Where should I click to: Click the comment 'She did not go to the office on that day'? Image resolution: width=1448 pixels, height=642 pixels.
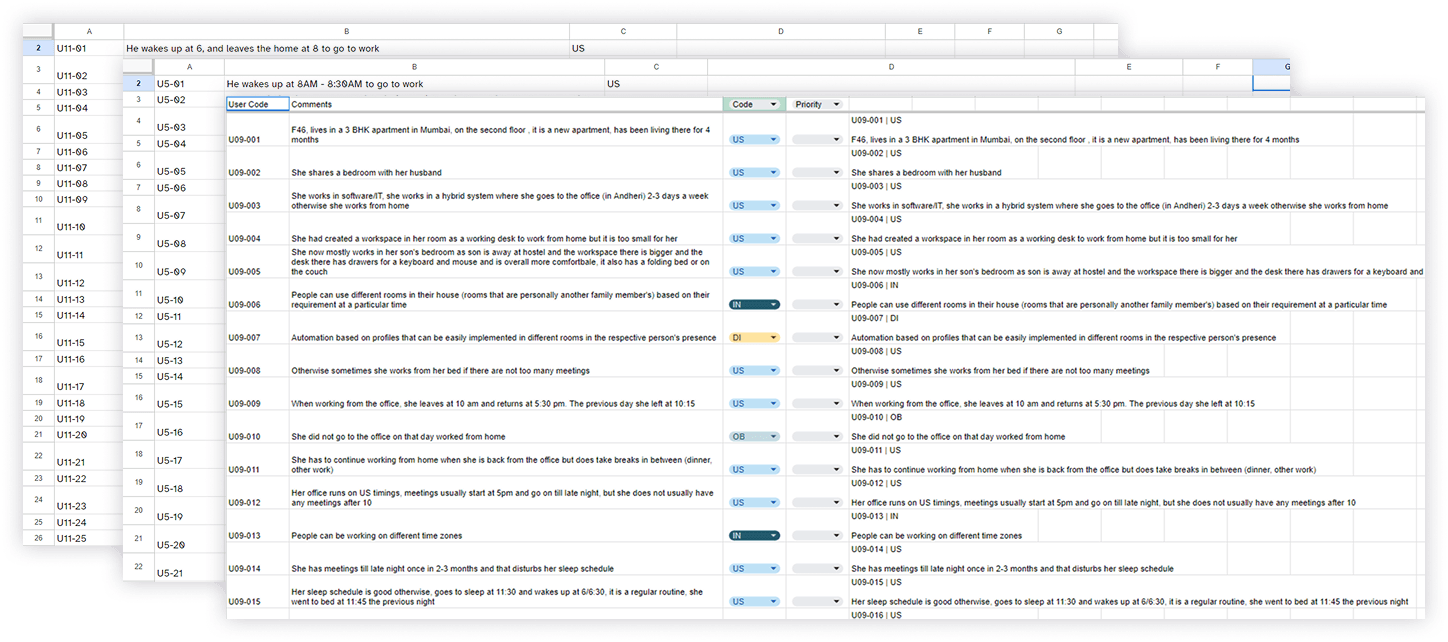click(398, 437)
